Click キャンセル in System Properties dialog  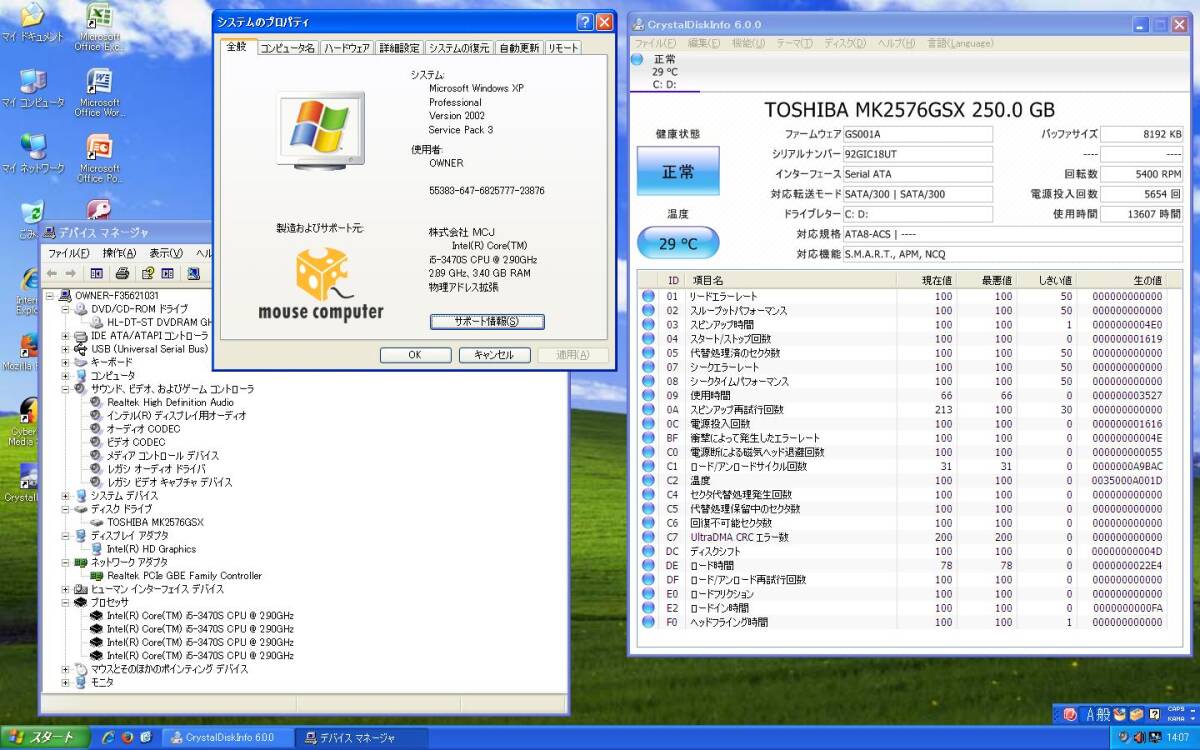click(x=494, y=355)
